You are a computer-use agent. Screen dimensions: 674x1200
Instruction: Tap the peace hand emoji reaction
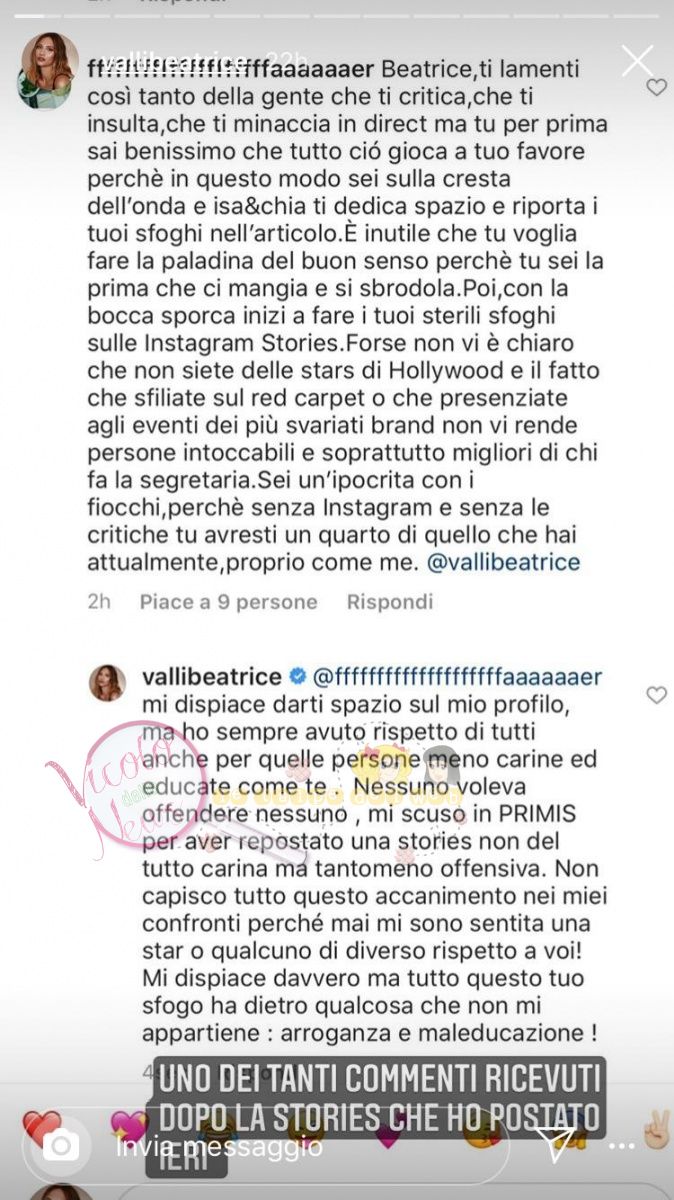(656, 1130)
